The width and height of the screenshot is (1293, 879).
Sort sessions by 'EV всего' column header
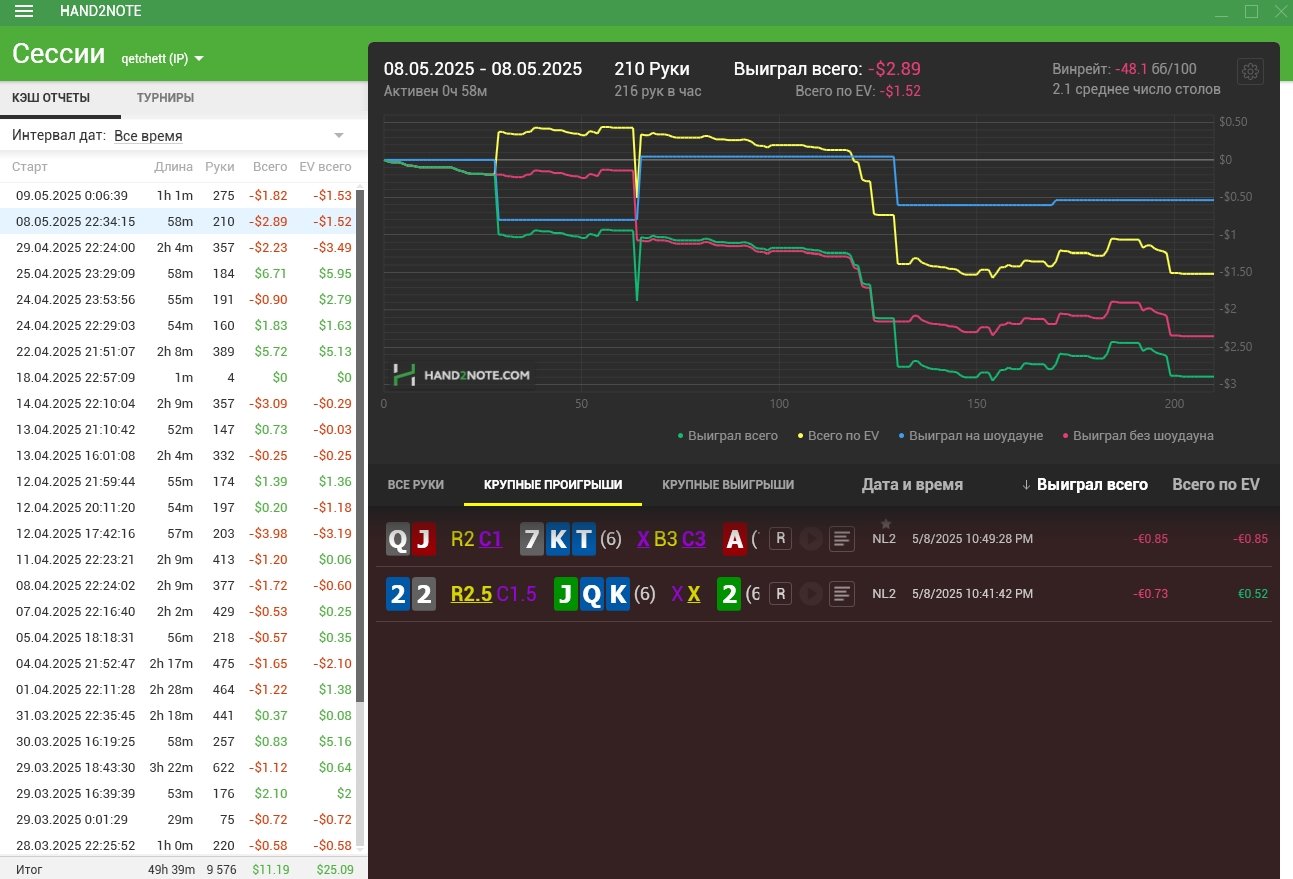pos(326,167)
